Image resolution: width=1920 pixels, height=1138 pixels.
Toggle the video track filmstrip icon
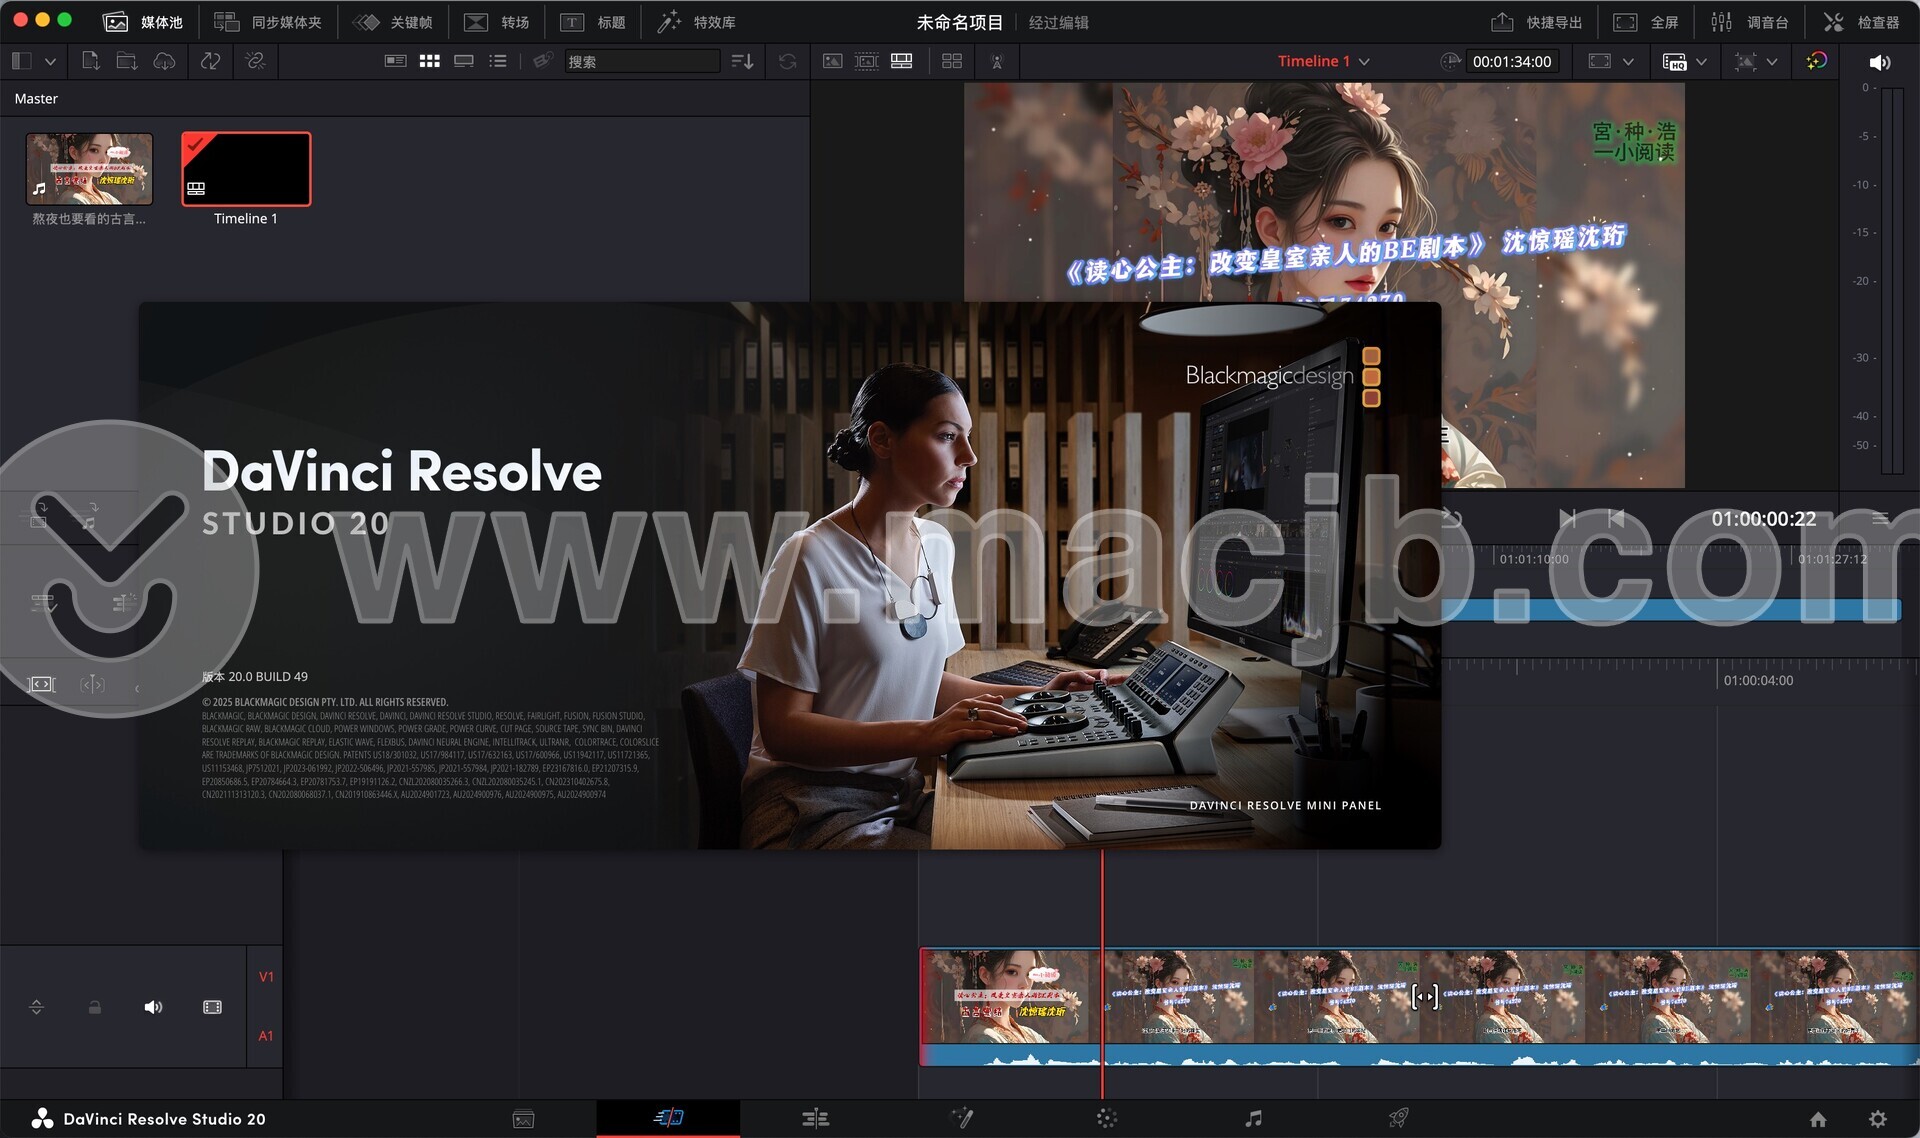[212, 1007]
